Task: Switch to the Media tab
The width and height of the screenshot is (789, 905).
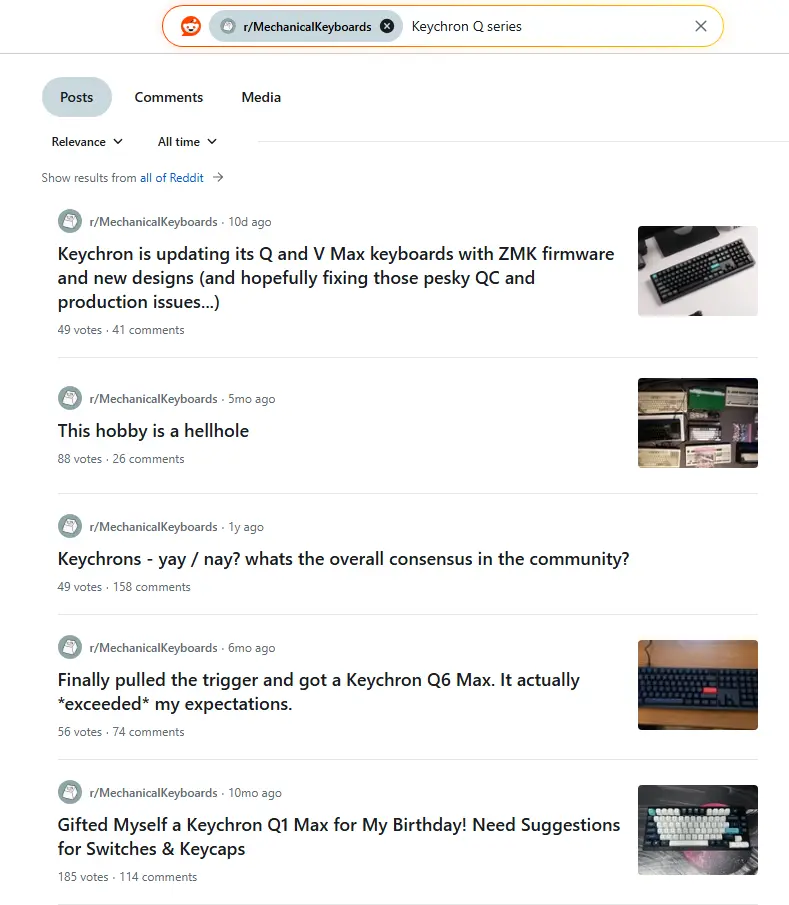Action: [261, 97]
